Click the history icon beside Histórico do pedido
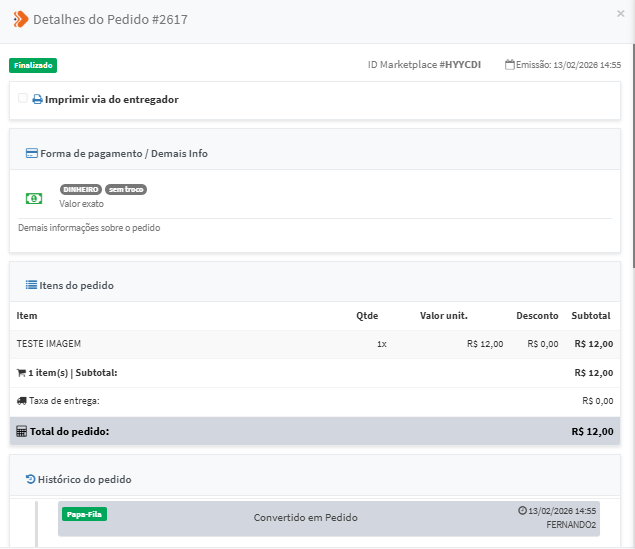Image resolution: width=635 pixels, height=549 pixels. pyautogui.click(x=31, y=479)
